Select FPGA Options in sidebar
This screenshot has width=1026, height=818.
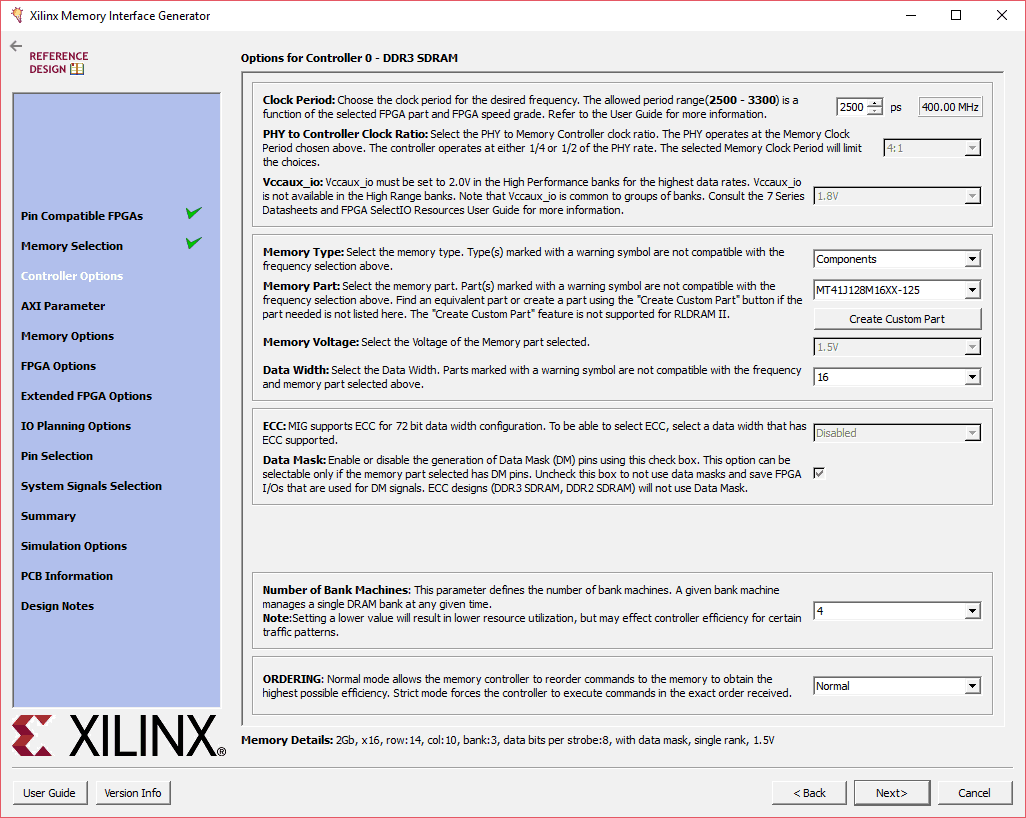(x=59, y=366)
